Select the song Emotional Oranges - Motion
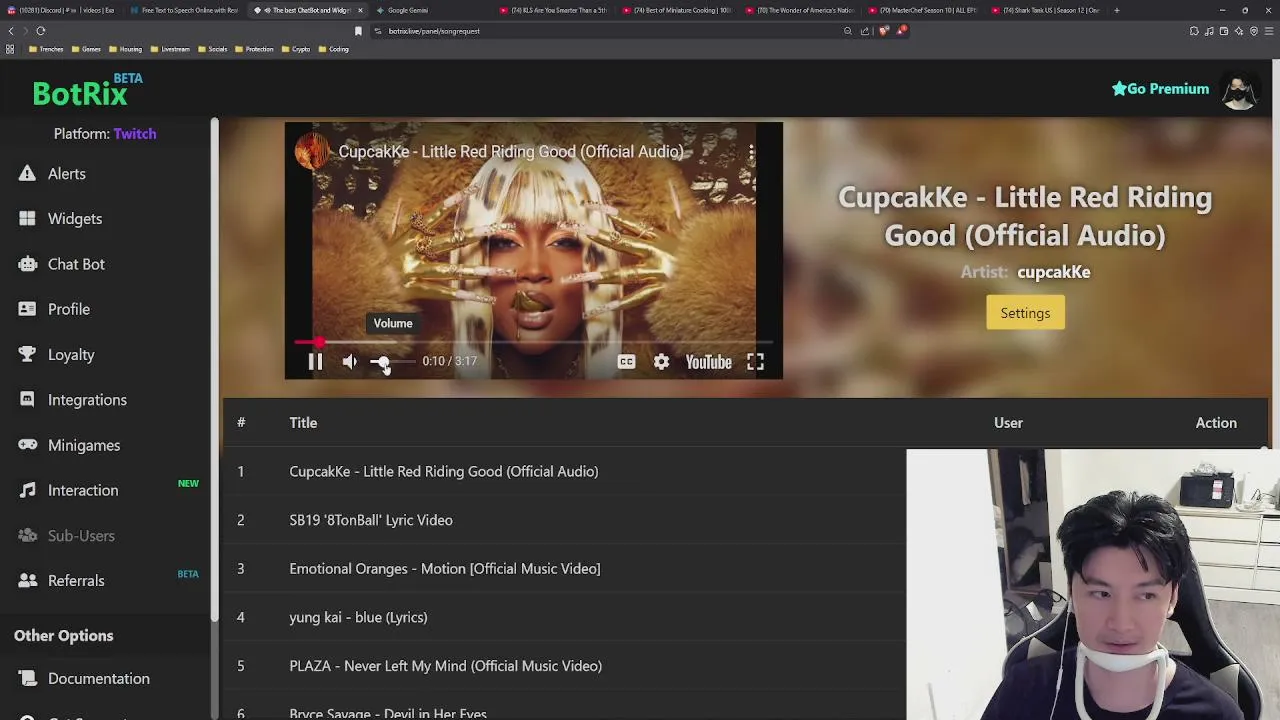 point(445,569)
